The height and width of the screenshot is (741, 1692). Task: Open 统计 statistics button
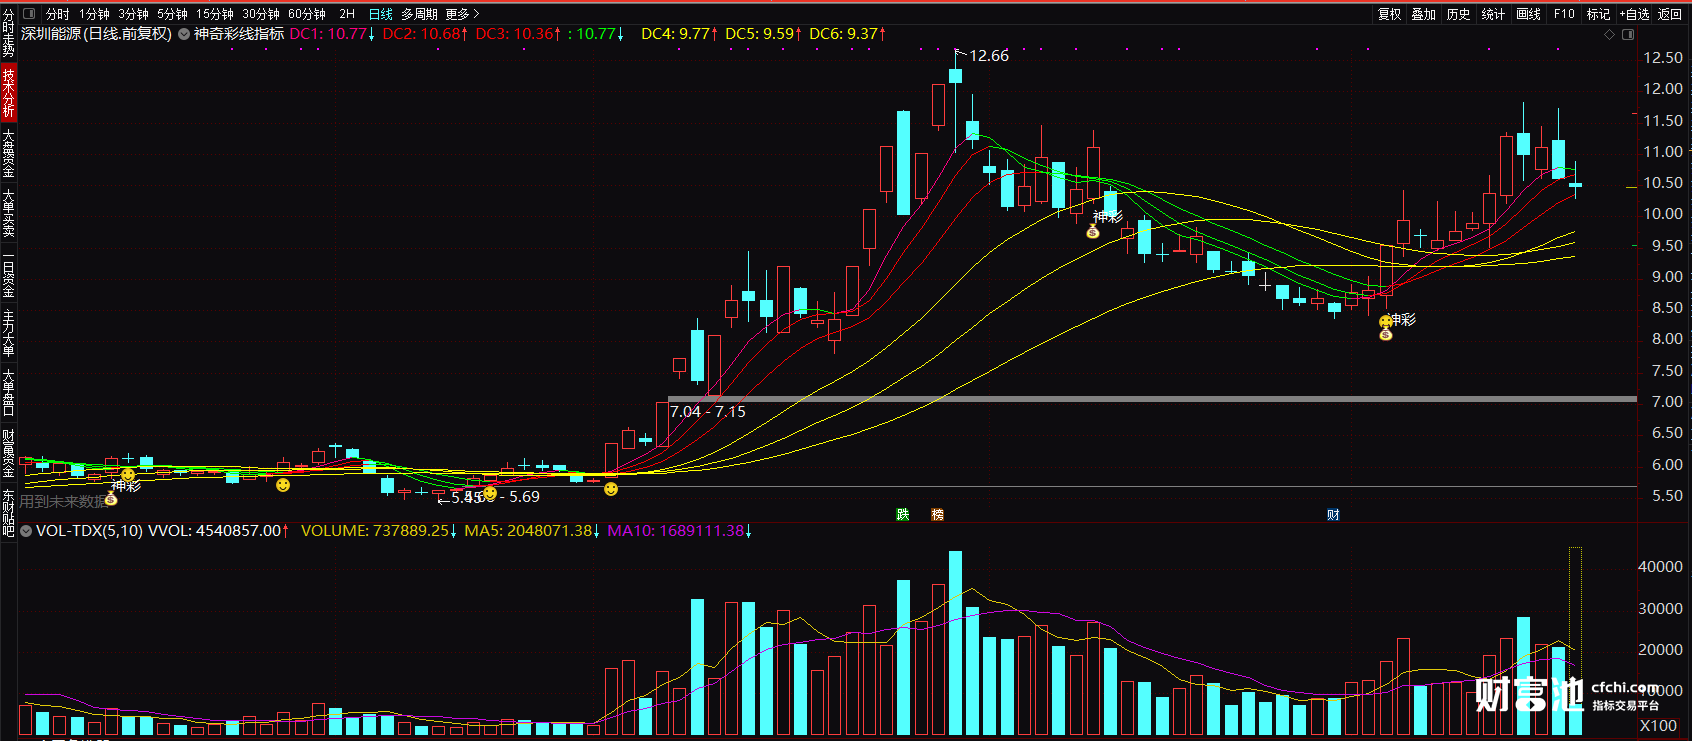click(x=1493, y=14)
